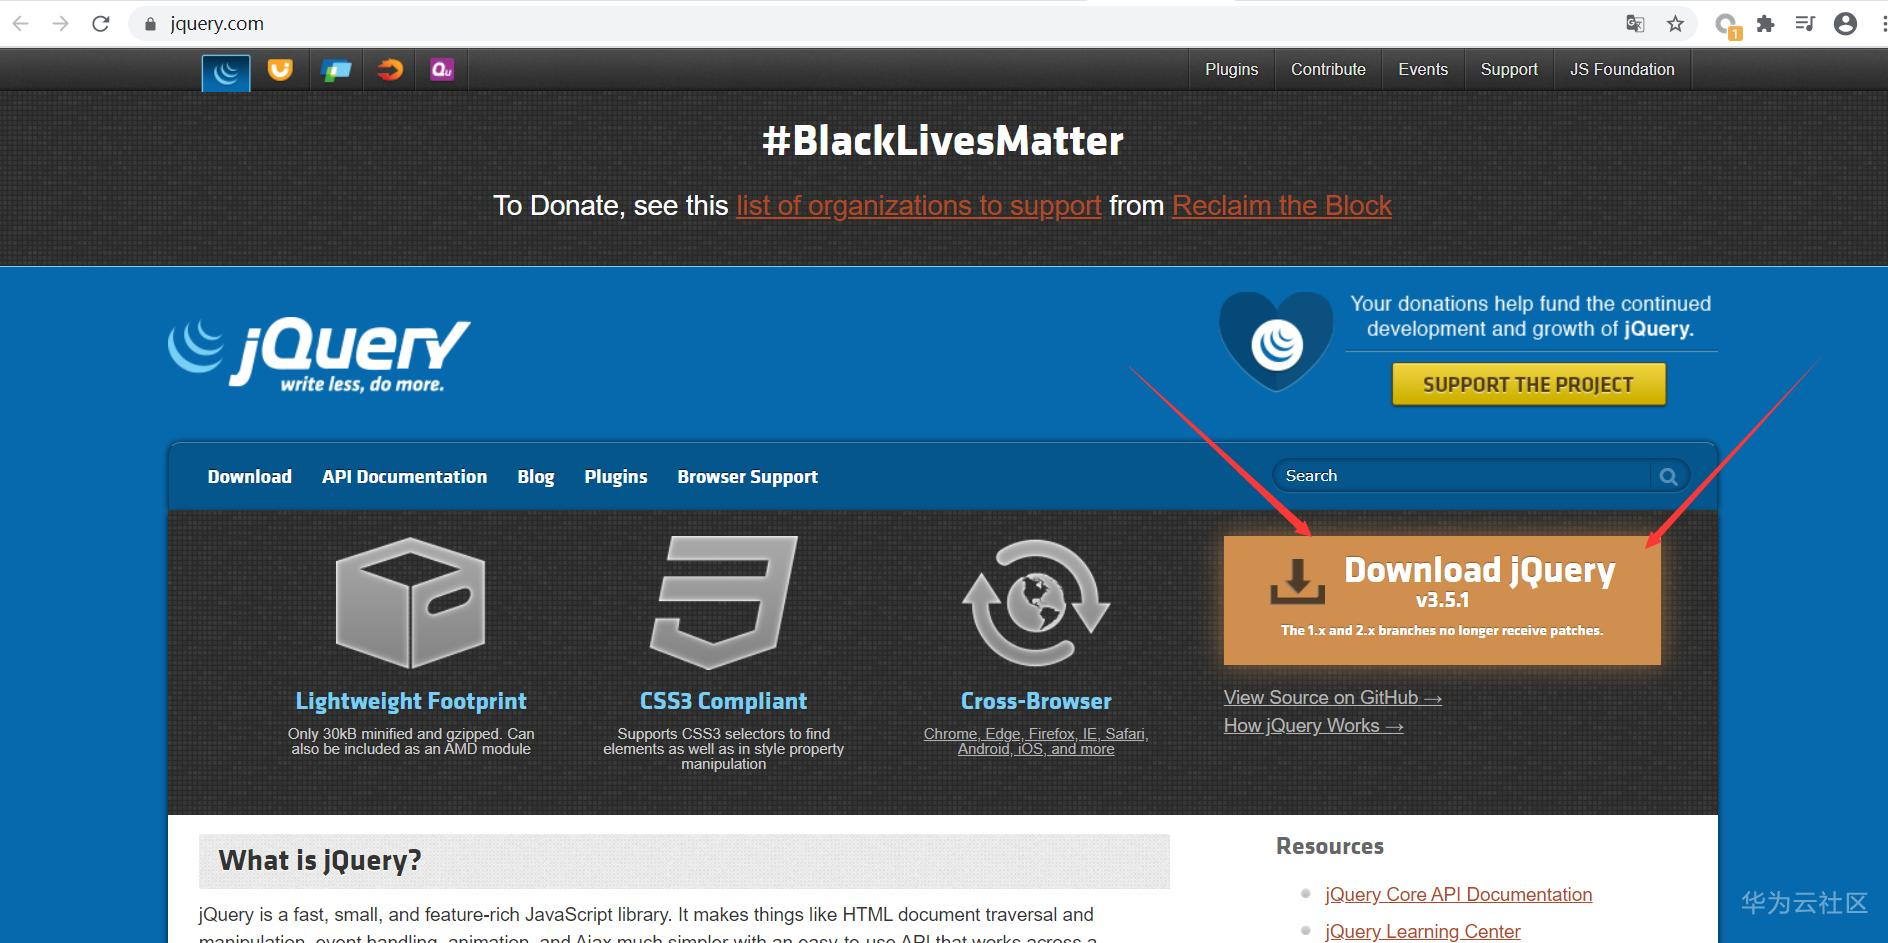Viewport: 1888px width, 943px height.
Task: Open the media control playlist icon
Action: coord(1805,24)
